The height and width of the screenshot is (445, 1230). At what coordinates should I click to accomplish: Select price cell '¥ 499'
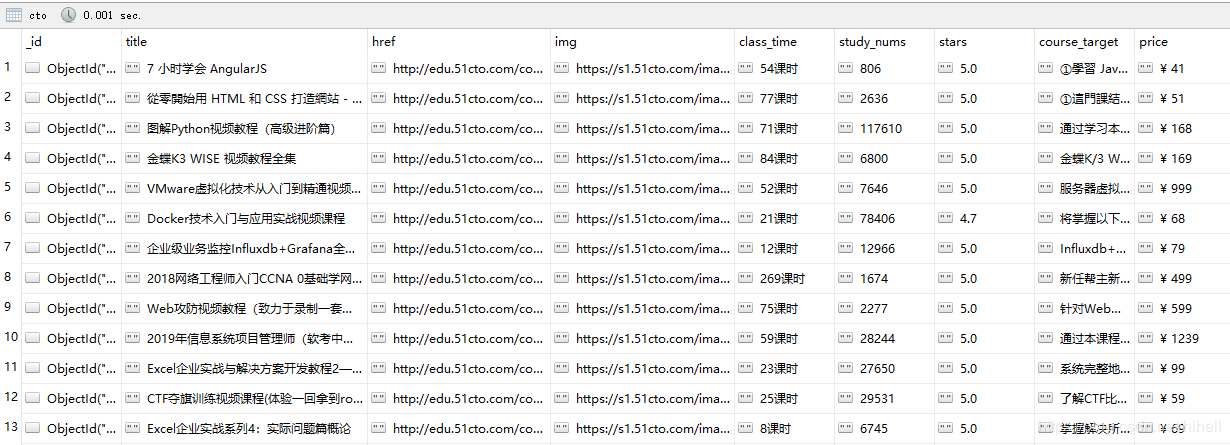[x=1182, y=279]
